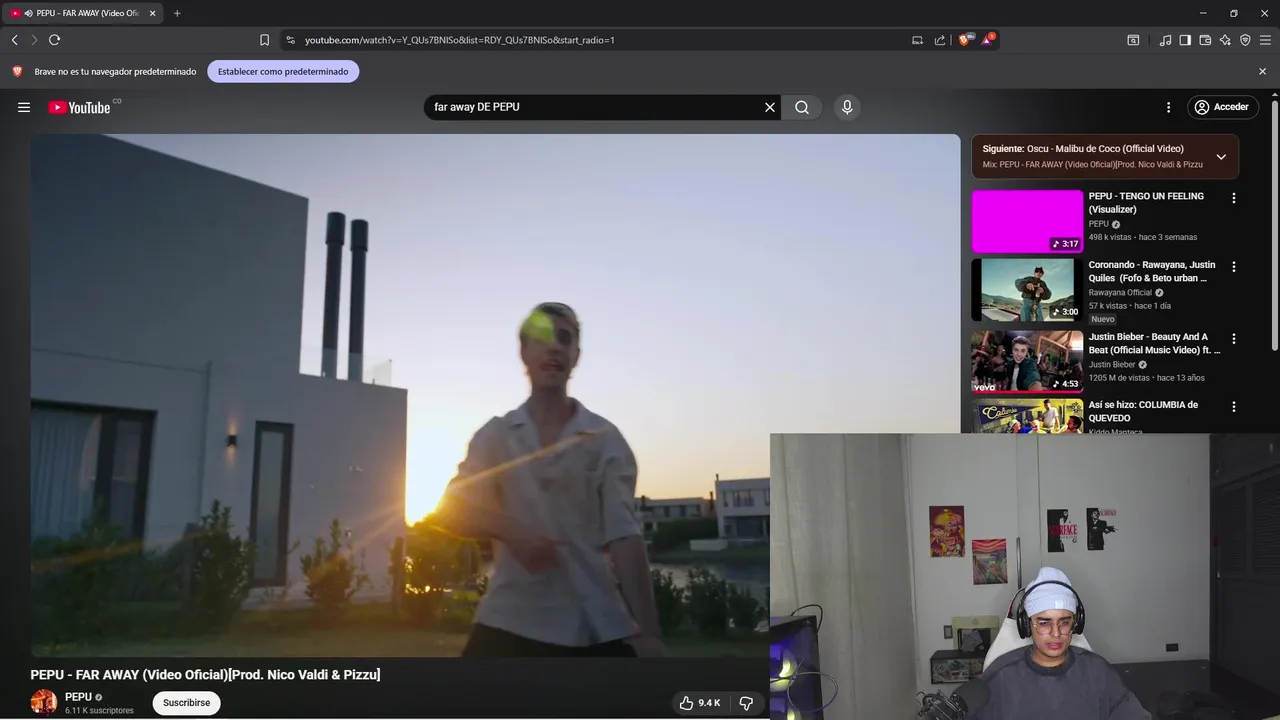Image resolution: width=1280 pixels, height=720 pixels.
Task: Open the YouTube hamburger guide menu
Action: 24,107
